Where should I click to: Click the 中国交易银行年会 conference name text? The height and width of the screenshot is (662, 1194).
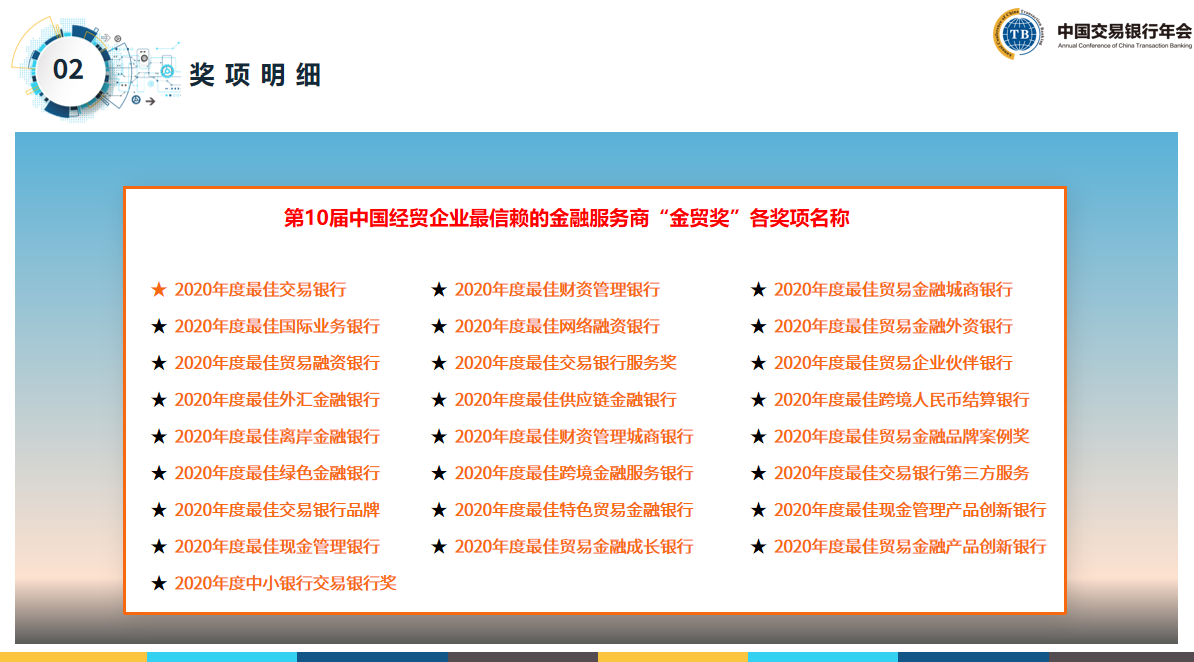point(1124,29)
